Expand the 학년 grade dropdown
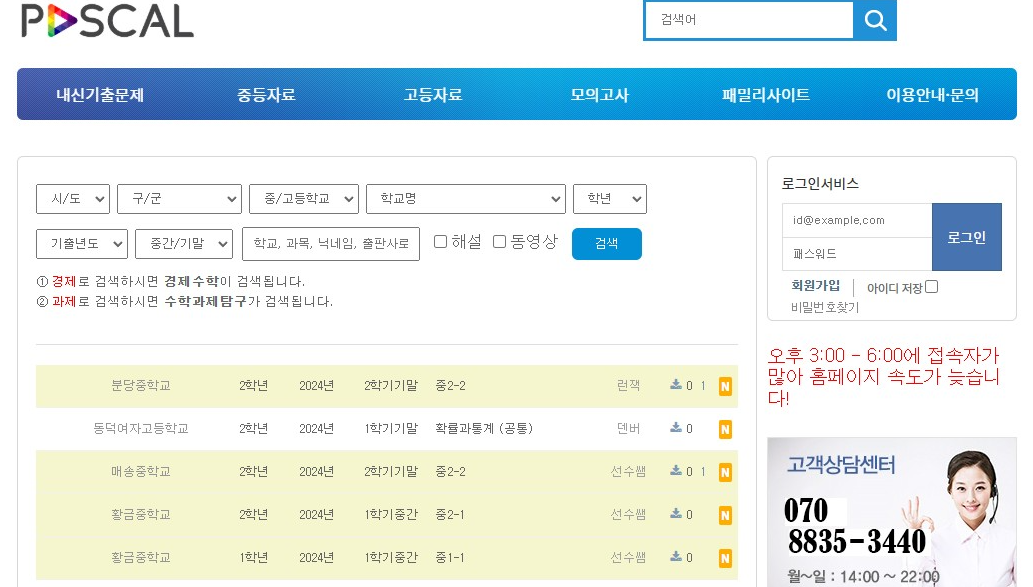The height and width of the screenshot is (587, 1033). click(609, 198)
